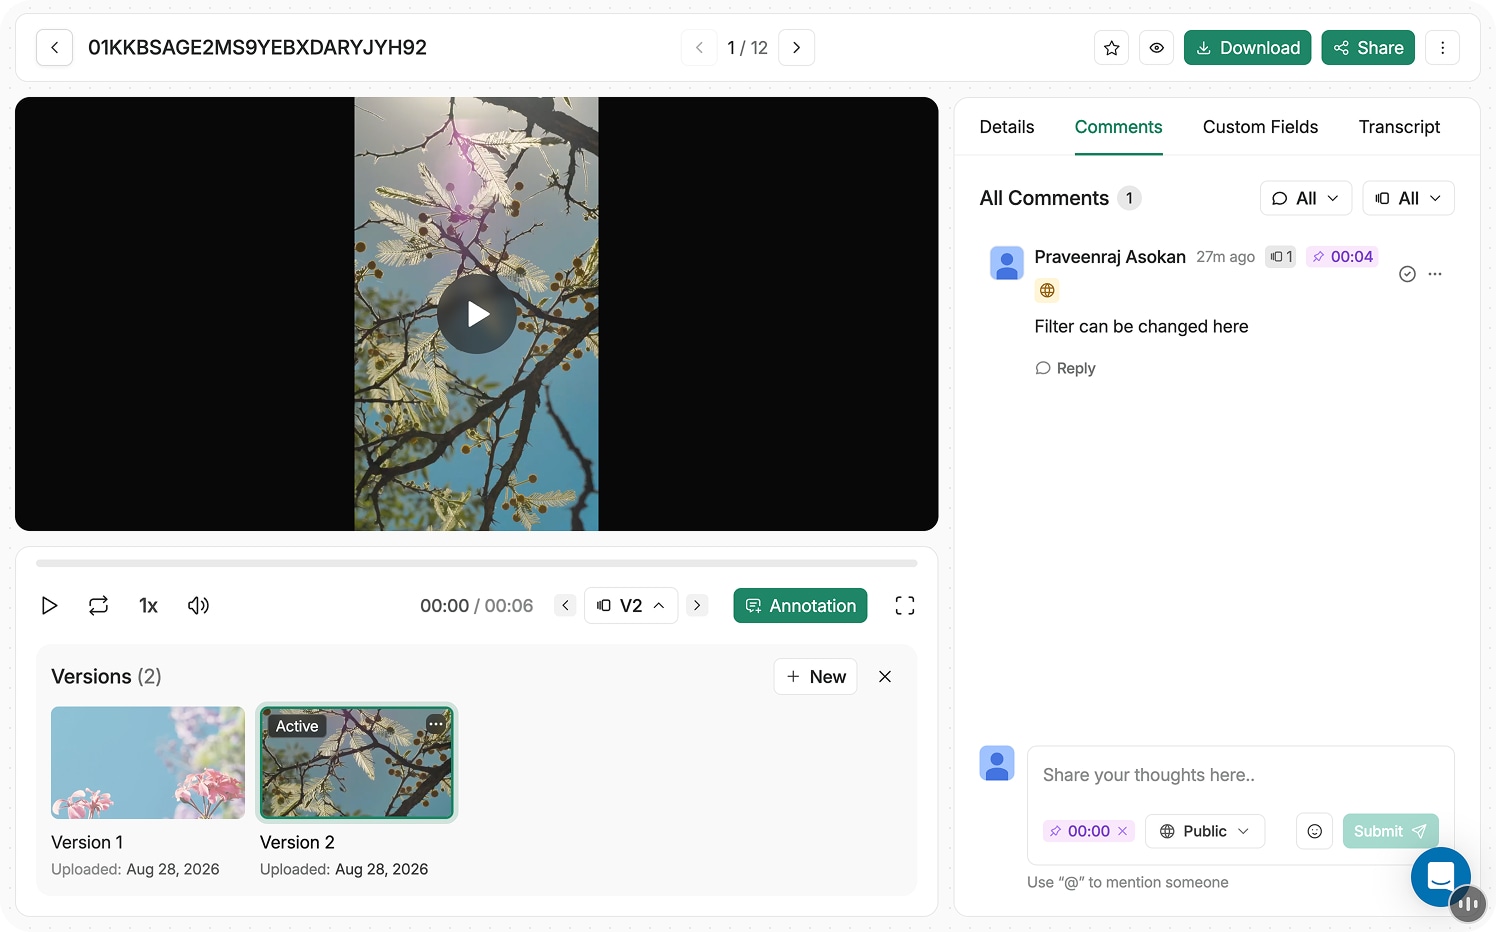The height and width of the screenshot is (932, 1496).
Task: Click the Annotation button
Action: coord(800,606)
